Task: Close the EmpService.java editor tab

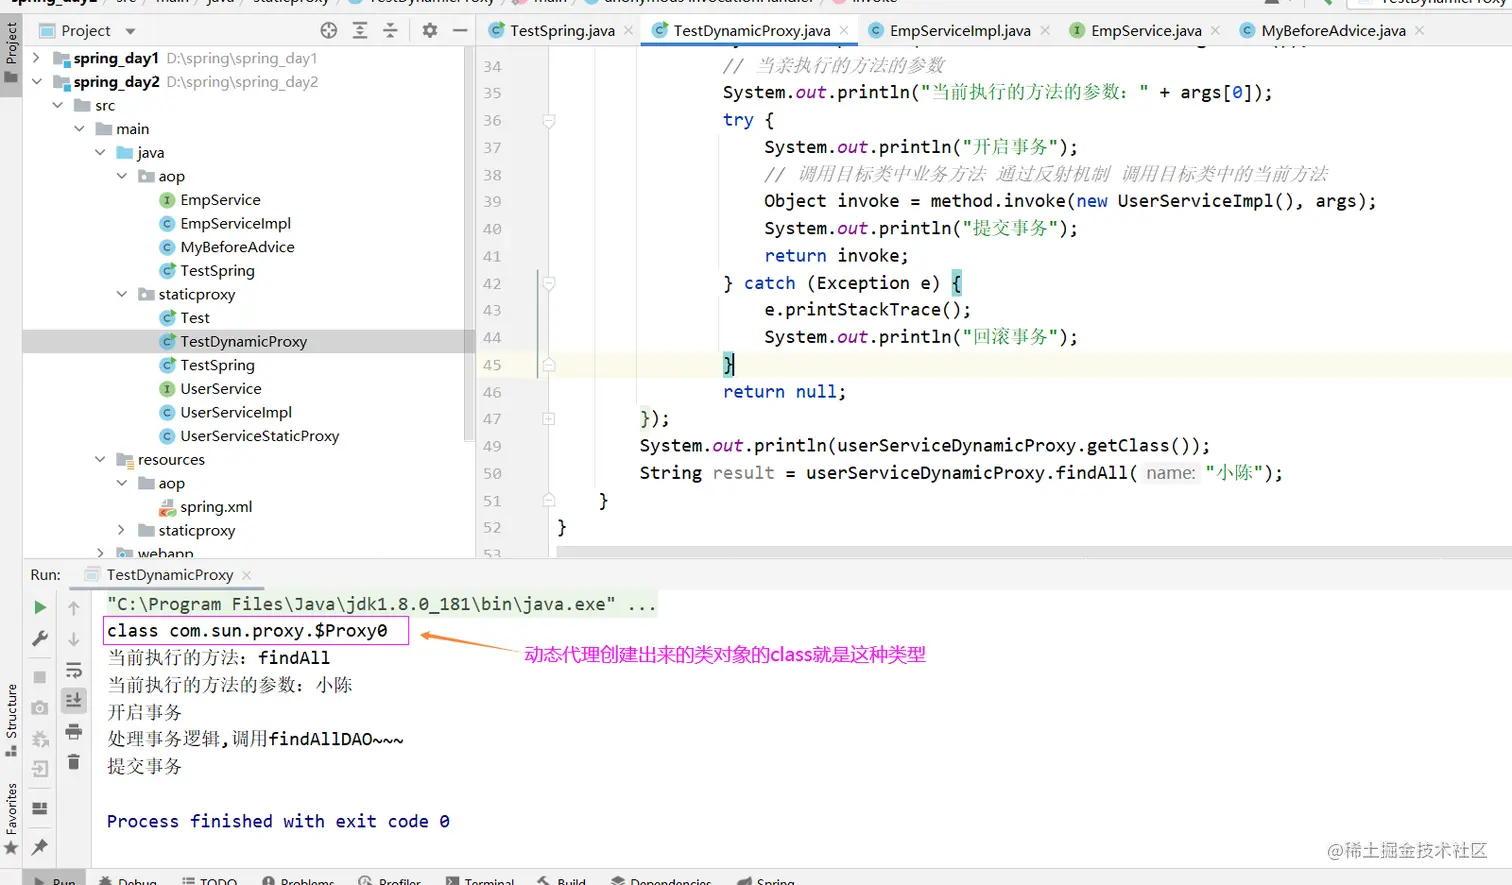Action: (1215, 31)
